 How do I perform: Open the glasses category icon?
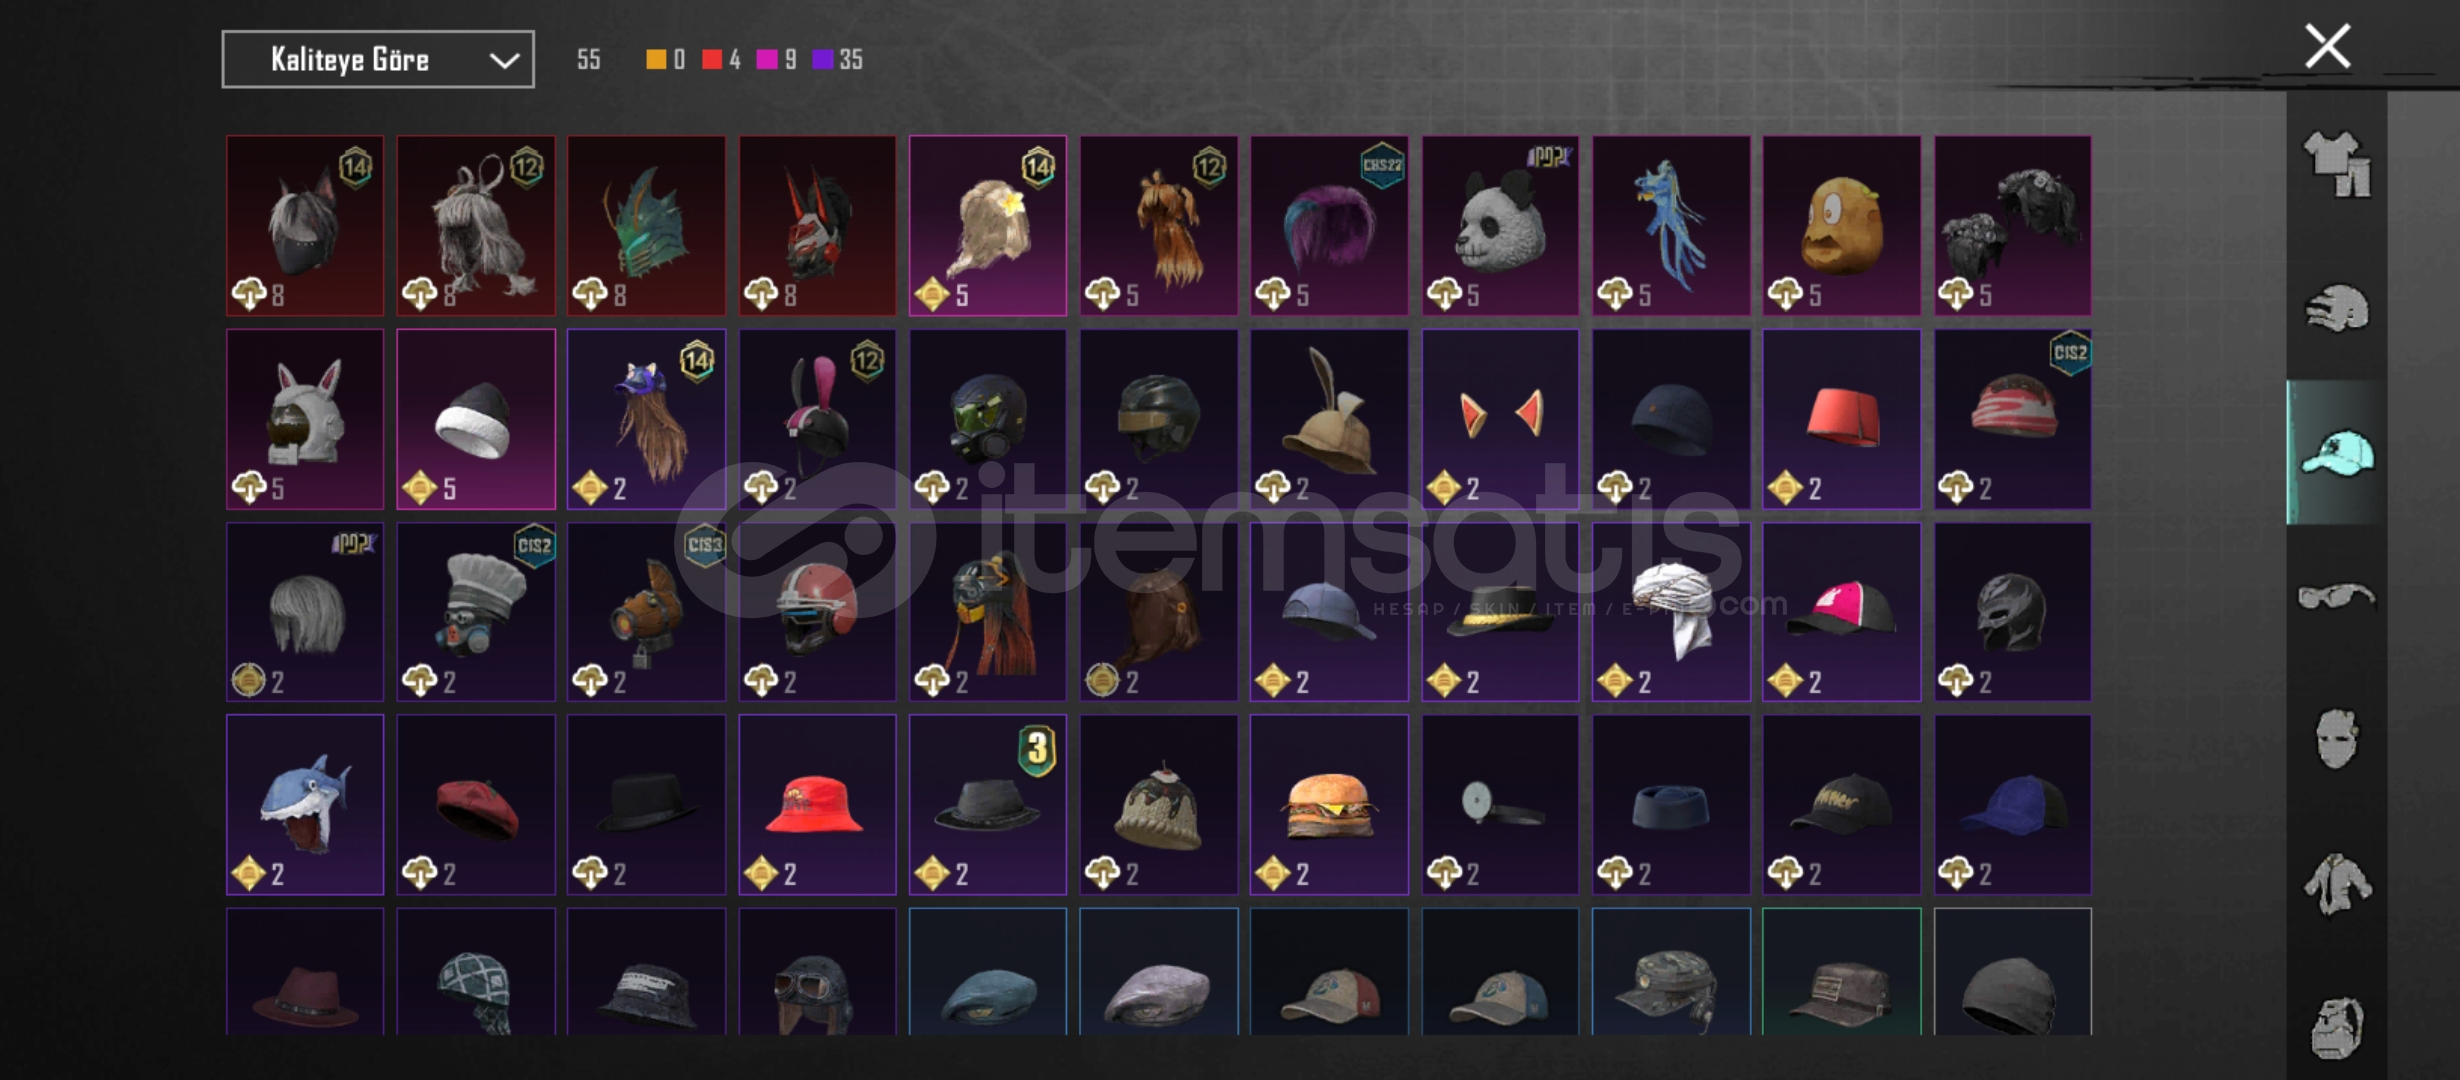pyautogui.click(x=2337, y=596)
